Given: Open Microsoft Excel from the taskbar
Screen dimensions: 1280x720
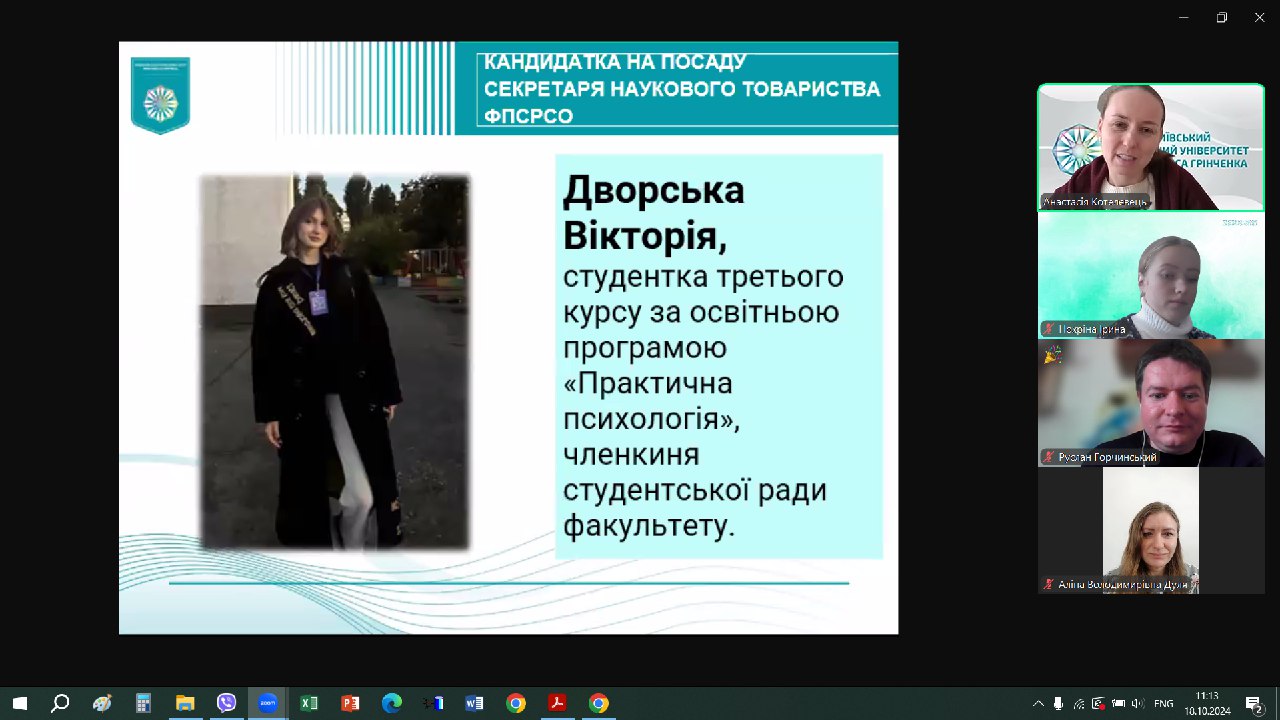Looking at the screenshot, I should click(309, 705).
